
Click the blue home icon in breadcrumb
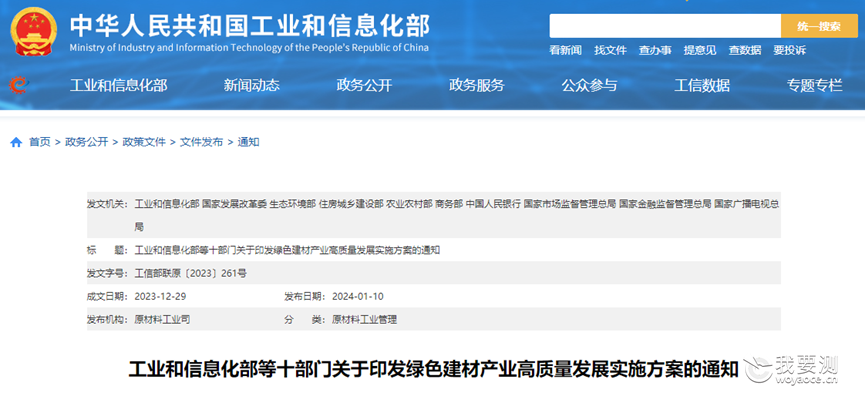click(x=16, y=142)
